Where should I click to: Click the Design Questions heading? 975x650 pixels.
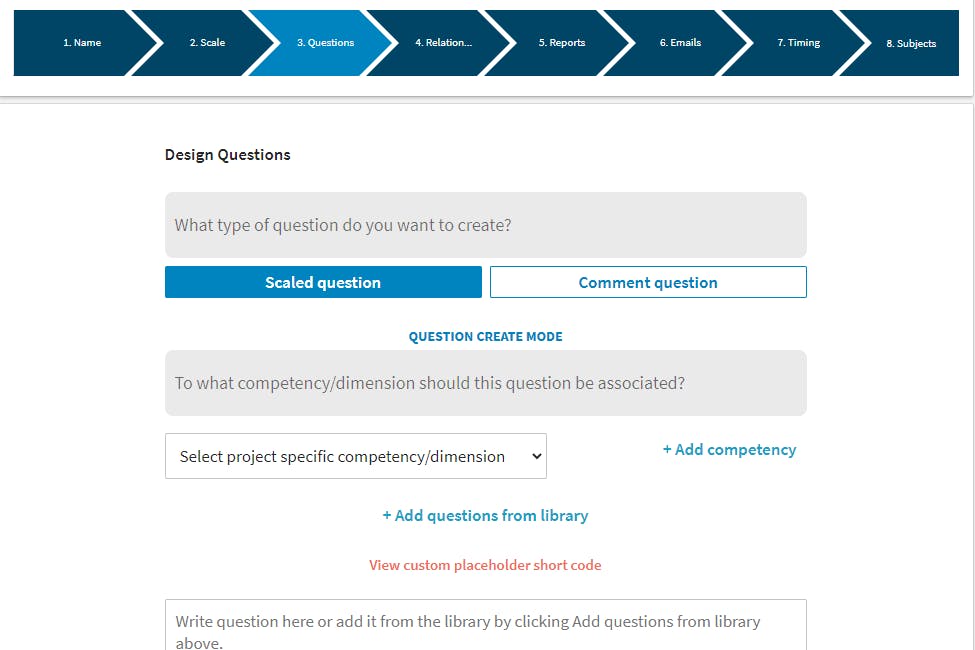[x=228, y=155]
